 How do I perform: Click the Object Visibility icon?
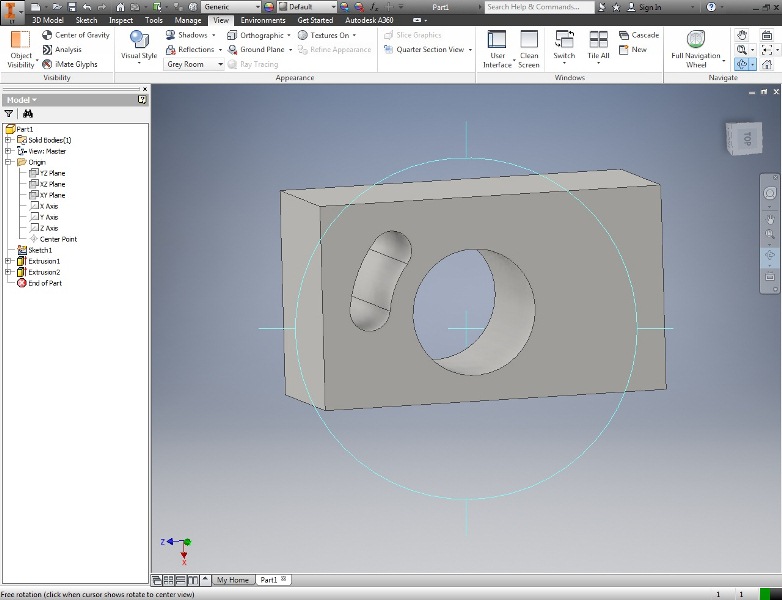pyautogui.click(x=21, y=42)
